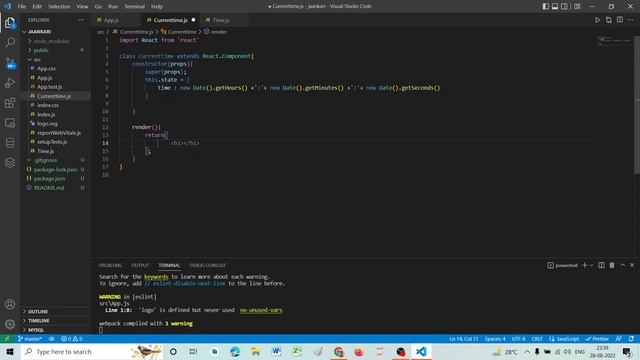Viewport: 640px width, 360px height.
Task: Open Explorer more actions ellipsis
Action: click(x=81, y=20)
